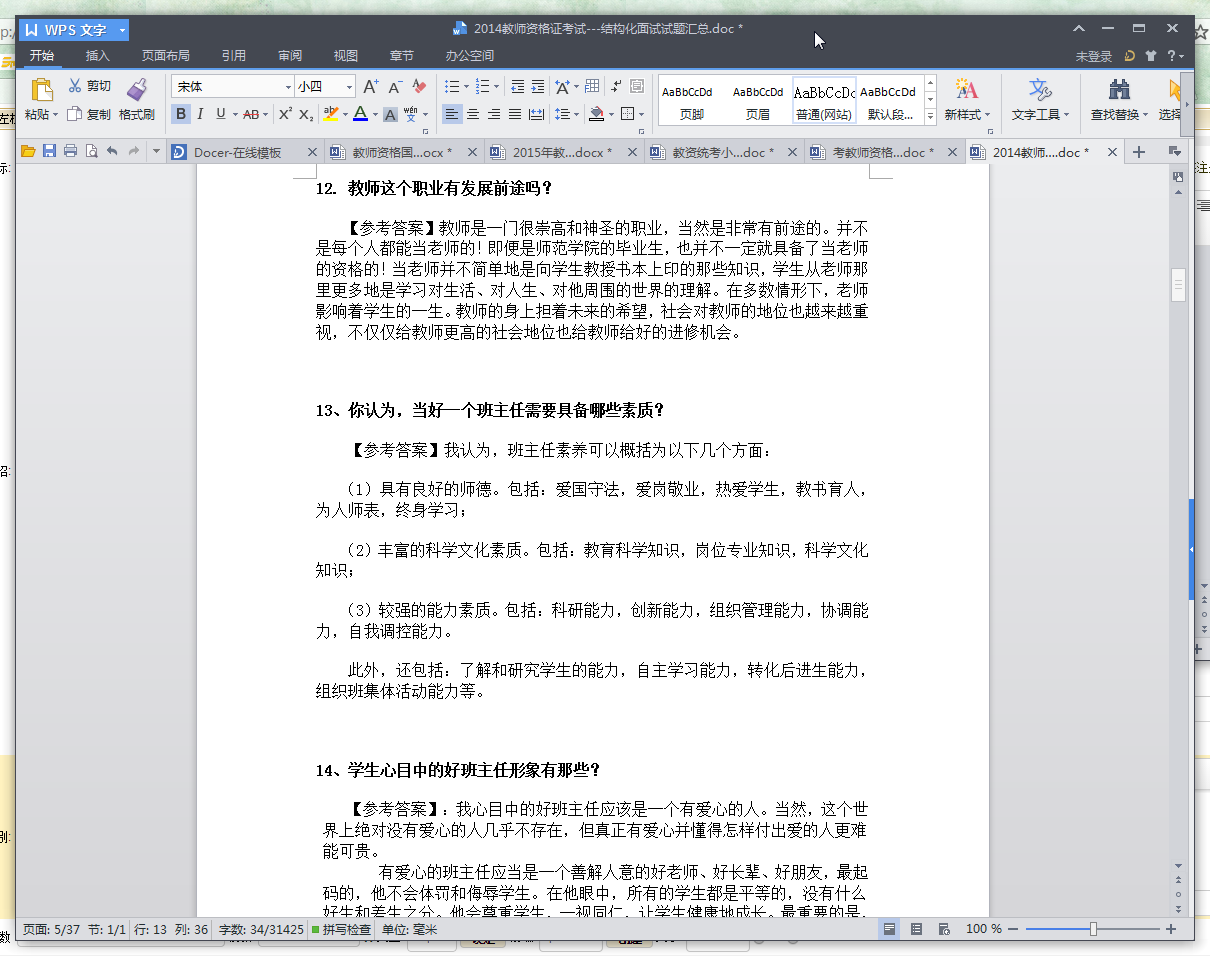The width and height of the screenshot is (1210, 956).
Task: Justify the paragraph text
Action: [x=515, y=114]
